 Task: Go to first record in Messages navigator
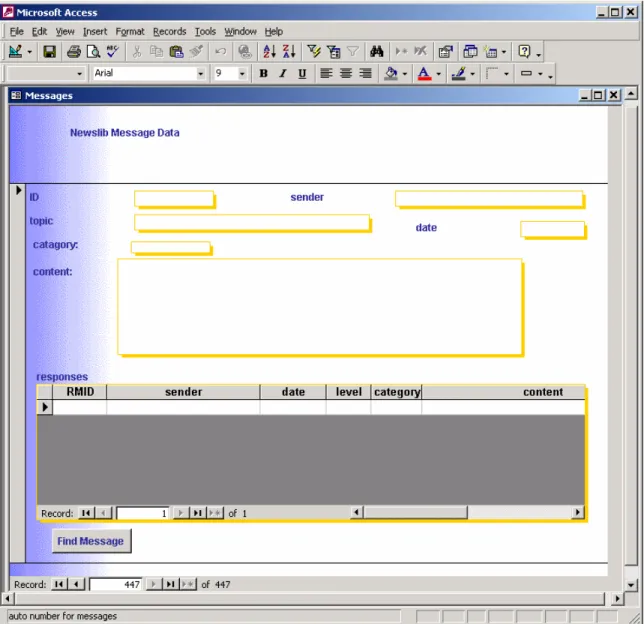point(59,584)
